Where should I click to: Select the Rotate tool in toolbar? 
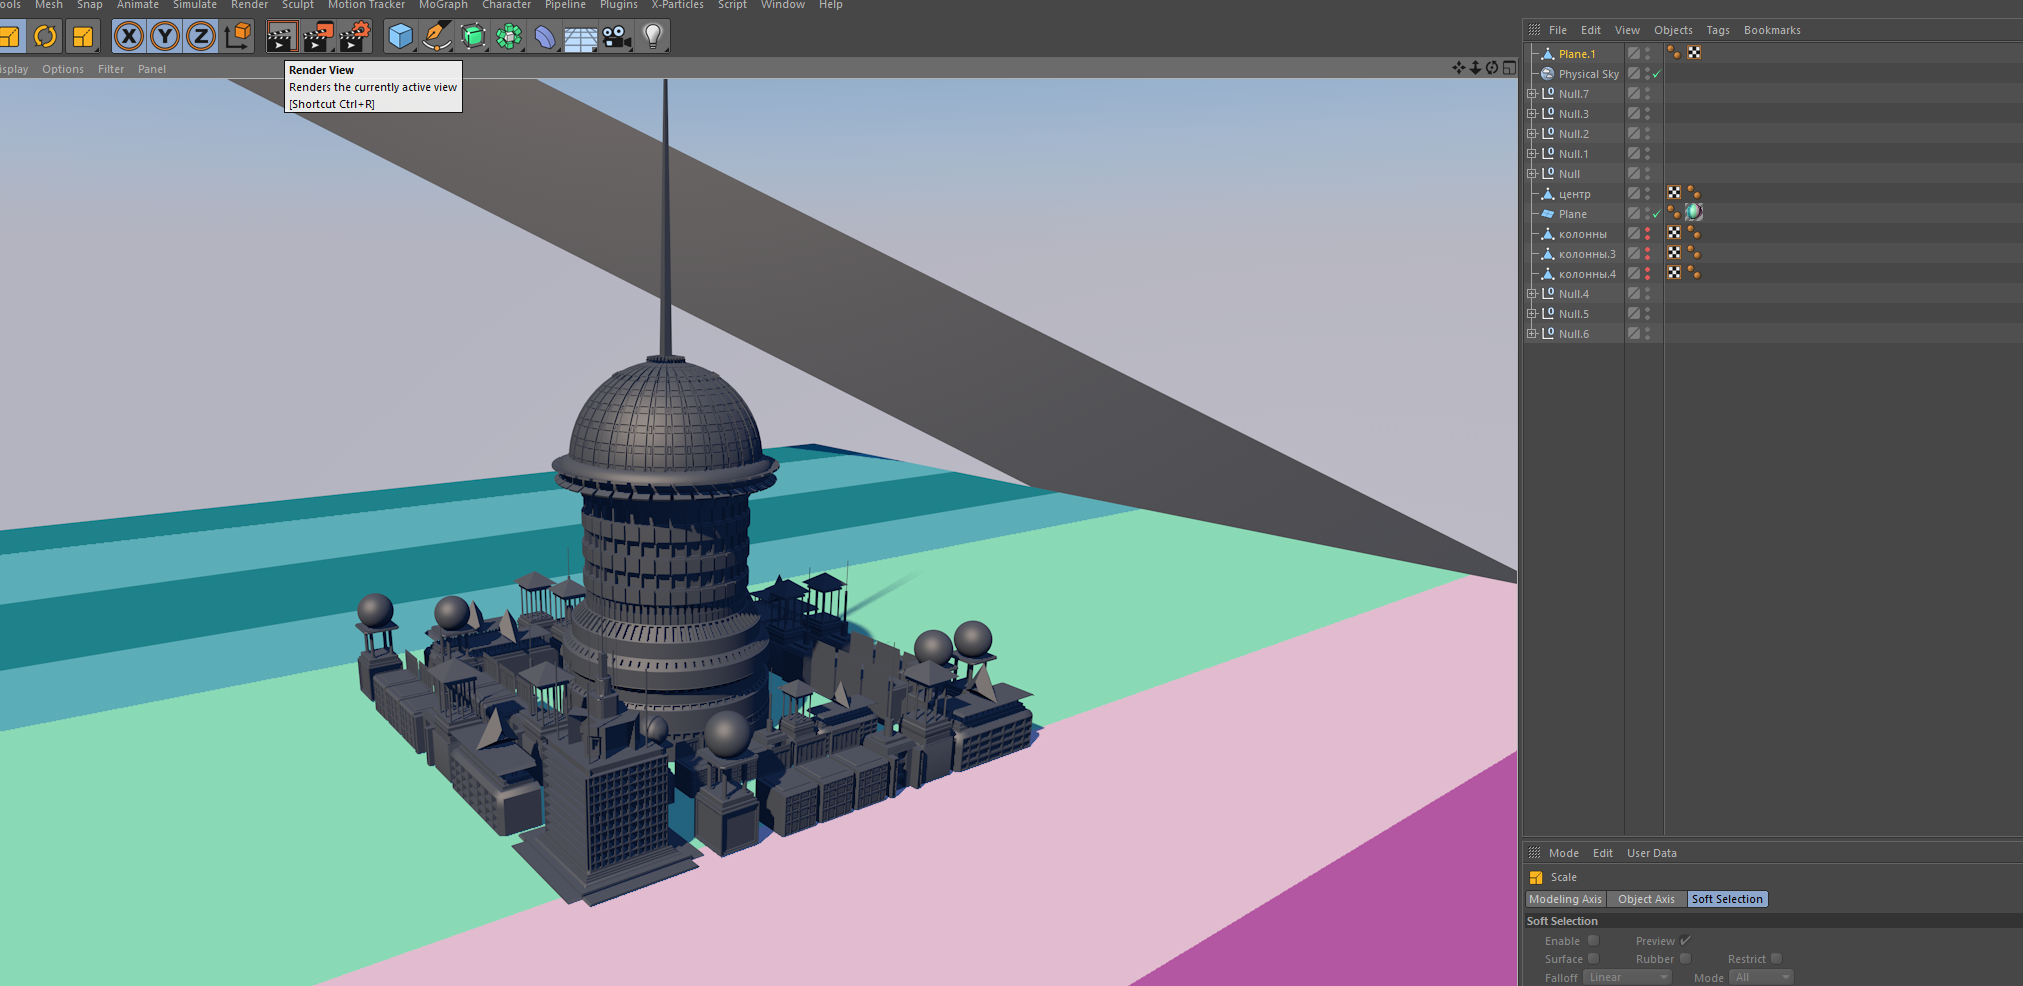[x=45, y=37]
